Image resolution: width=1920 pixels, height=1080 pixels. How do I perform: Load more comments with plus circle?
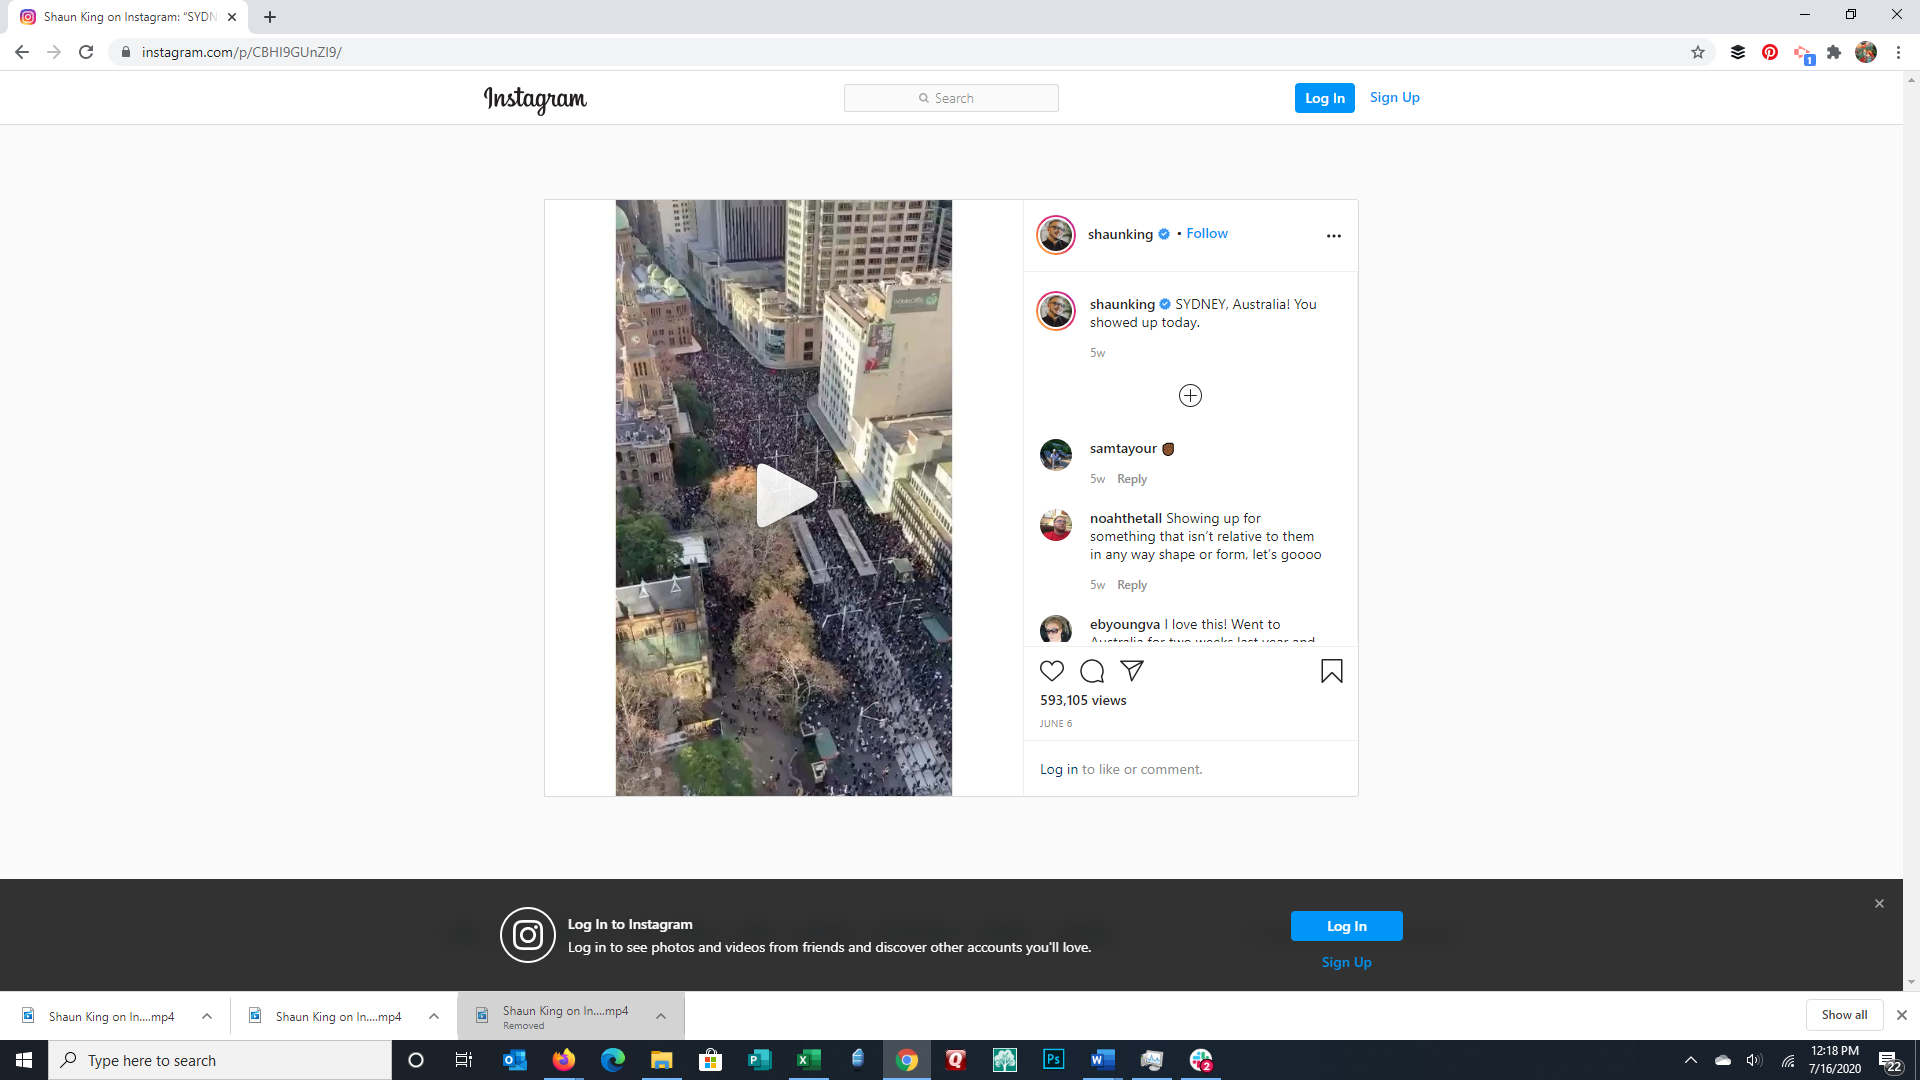coord(1190,396)
